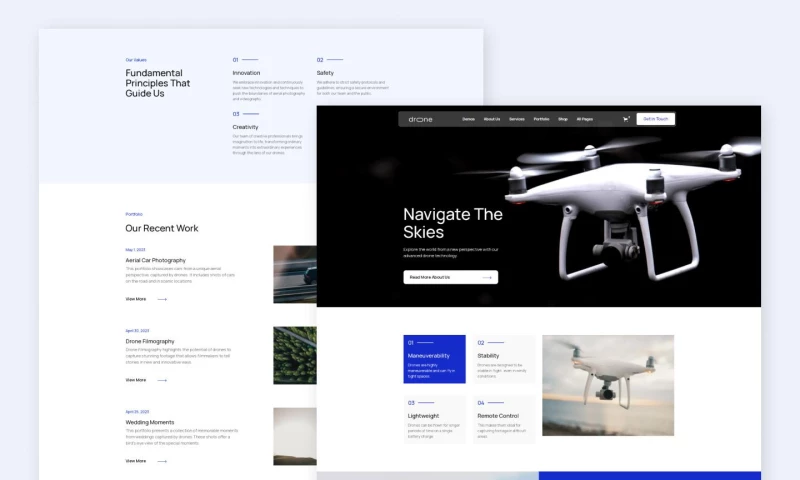Screen dimensions: 800x480
Task: Click the Our Recent Work heading
Action: tap(162, 229)
